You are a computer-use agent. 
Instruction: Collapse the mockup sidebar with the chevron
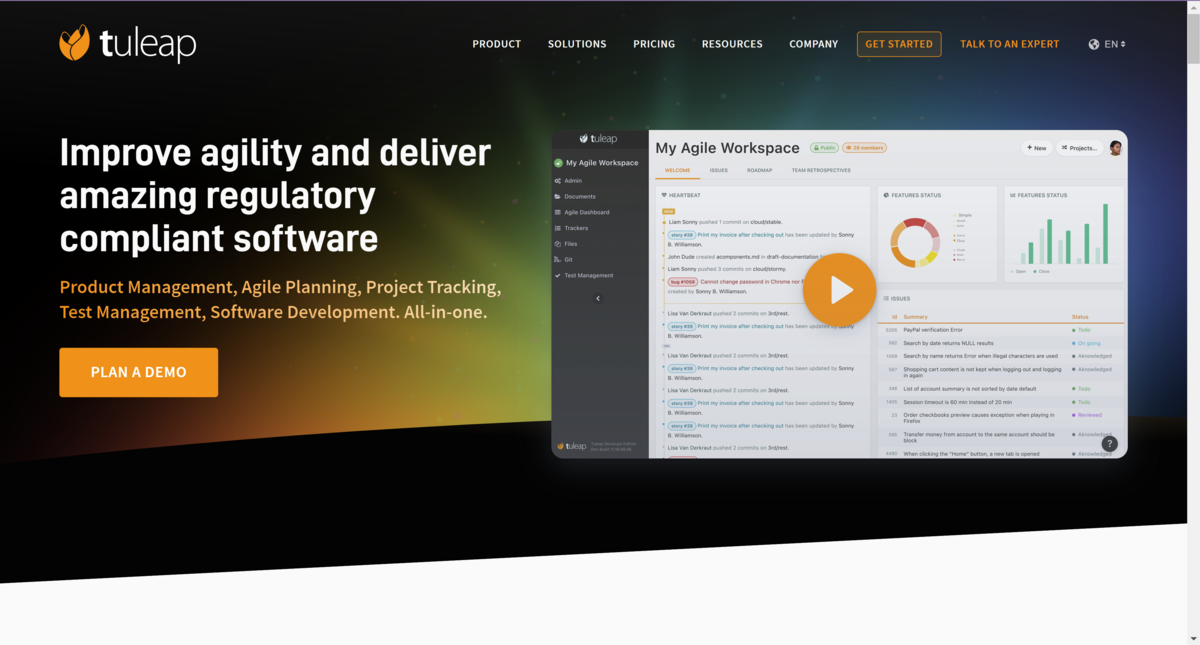click(598, 298)
